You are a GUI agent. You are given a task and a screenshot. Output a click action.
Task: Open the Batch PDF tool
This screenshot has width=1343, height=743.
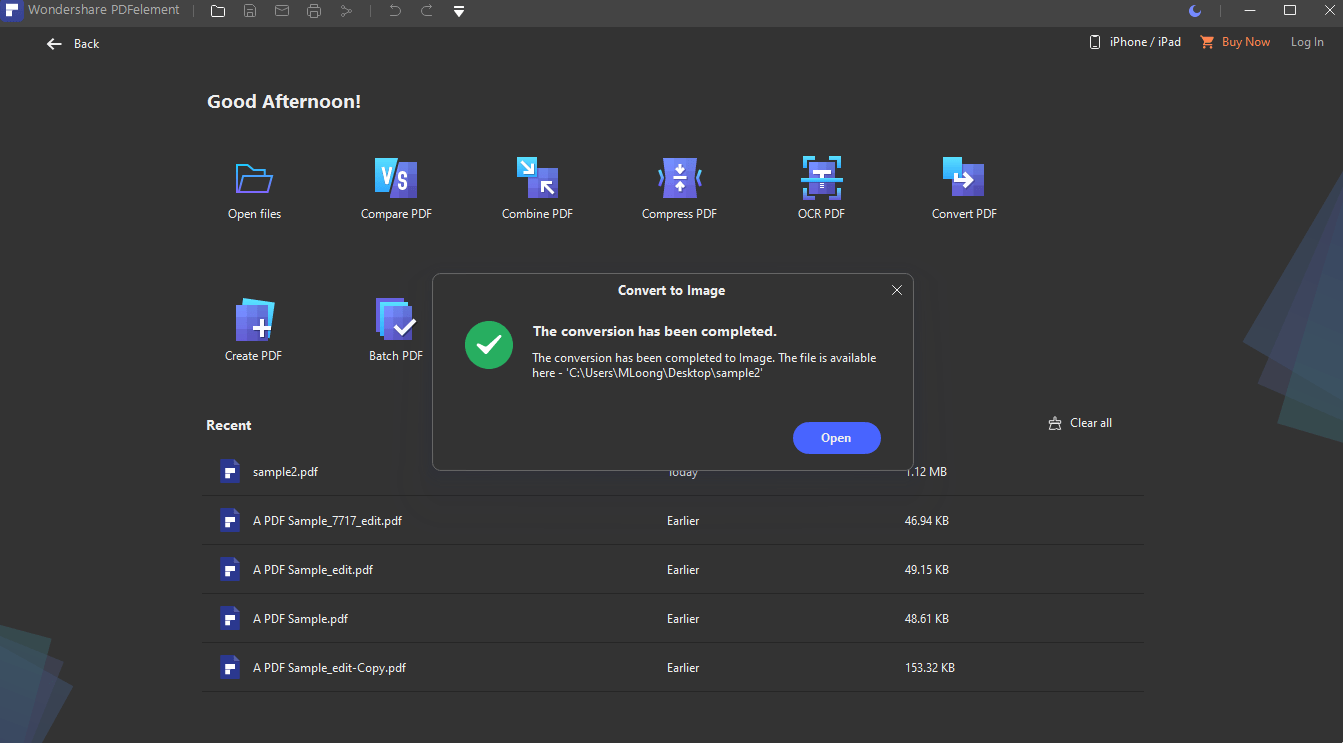(396, 321)
